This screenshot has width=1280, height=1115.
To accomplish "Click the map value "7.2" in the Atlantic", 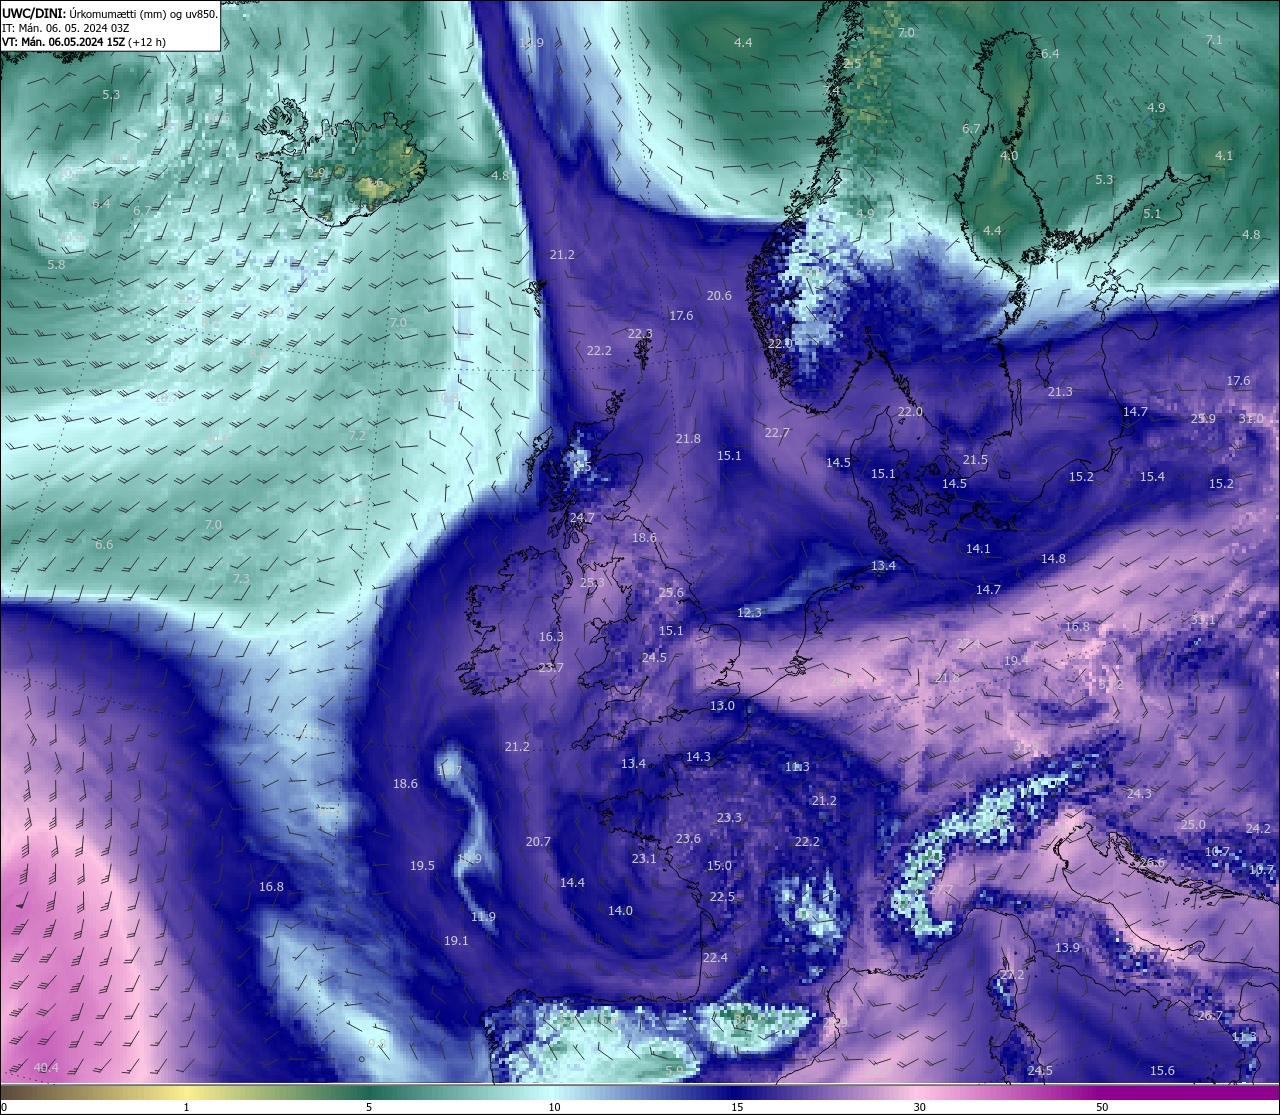I will (x=357, y=435).
